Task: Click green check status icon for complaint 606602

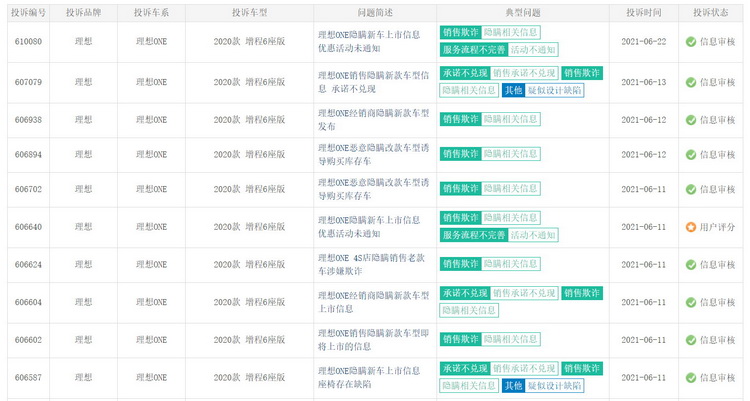Action: 691,340
